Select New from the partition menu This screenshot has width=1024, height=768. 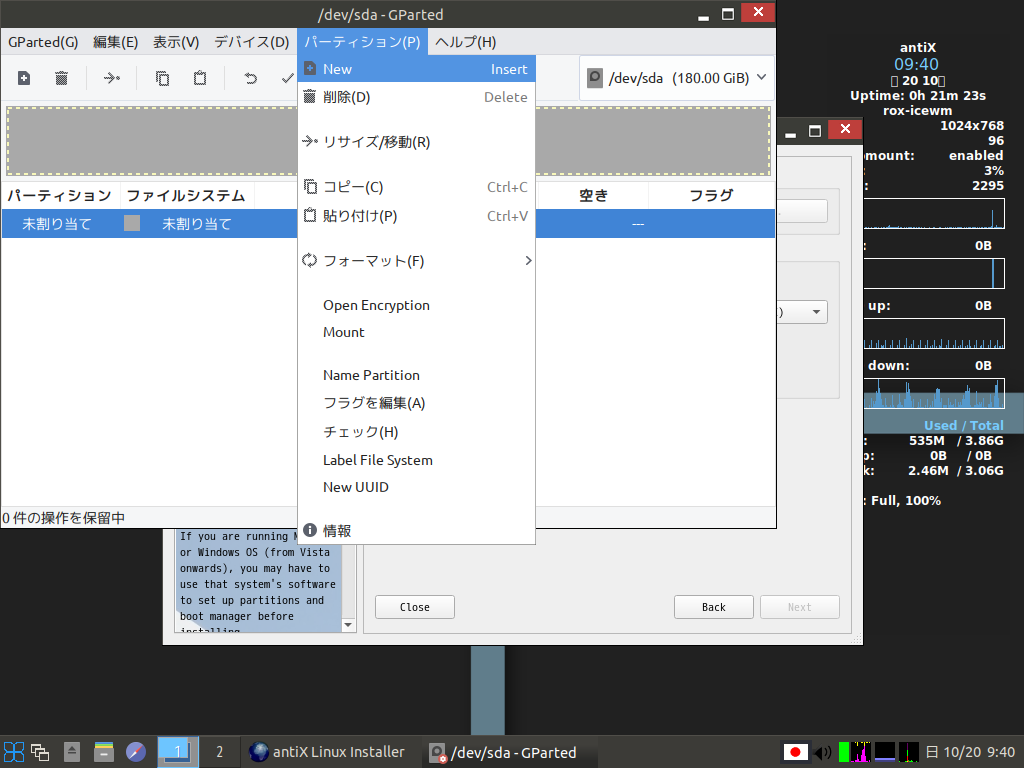tap(417, 69)
